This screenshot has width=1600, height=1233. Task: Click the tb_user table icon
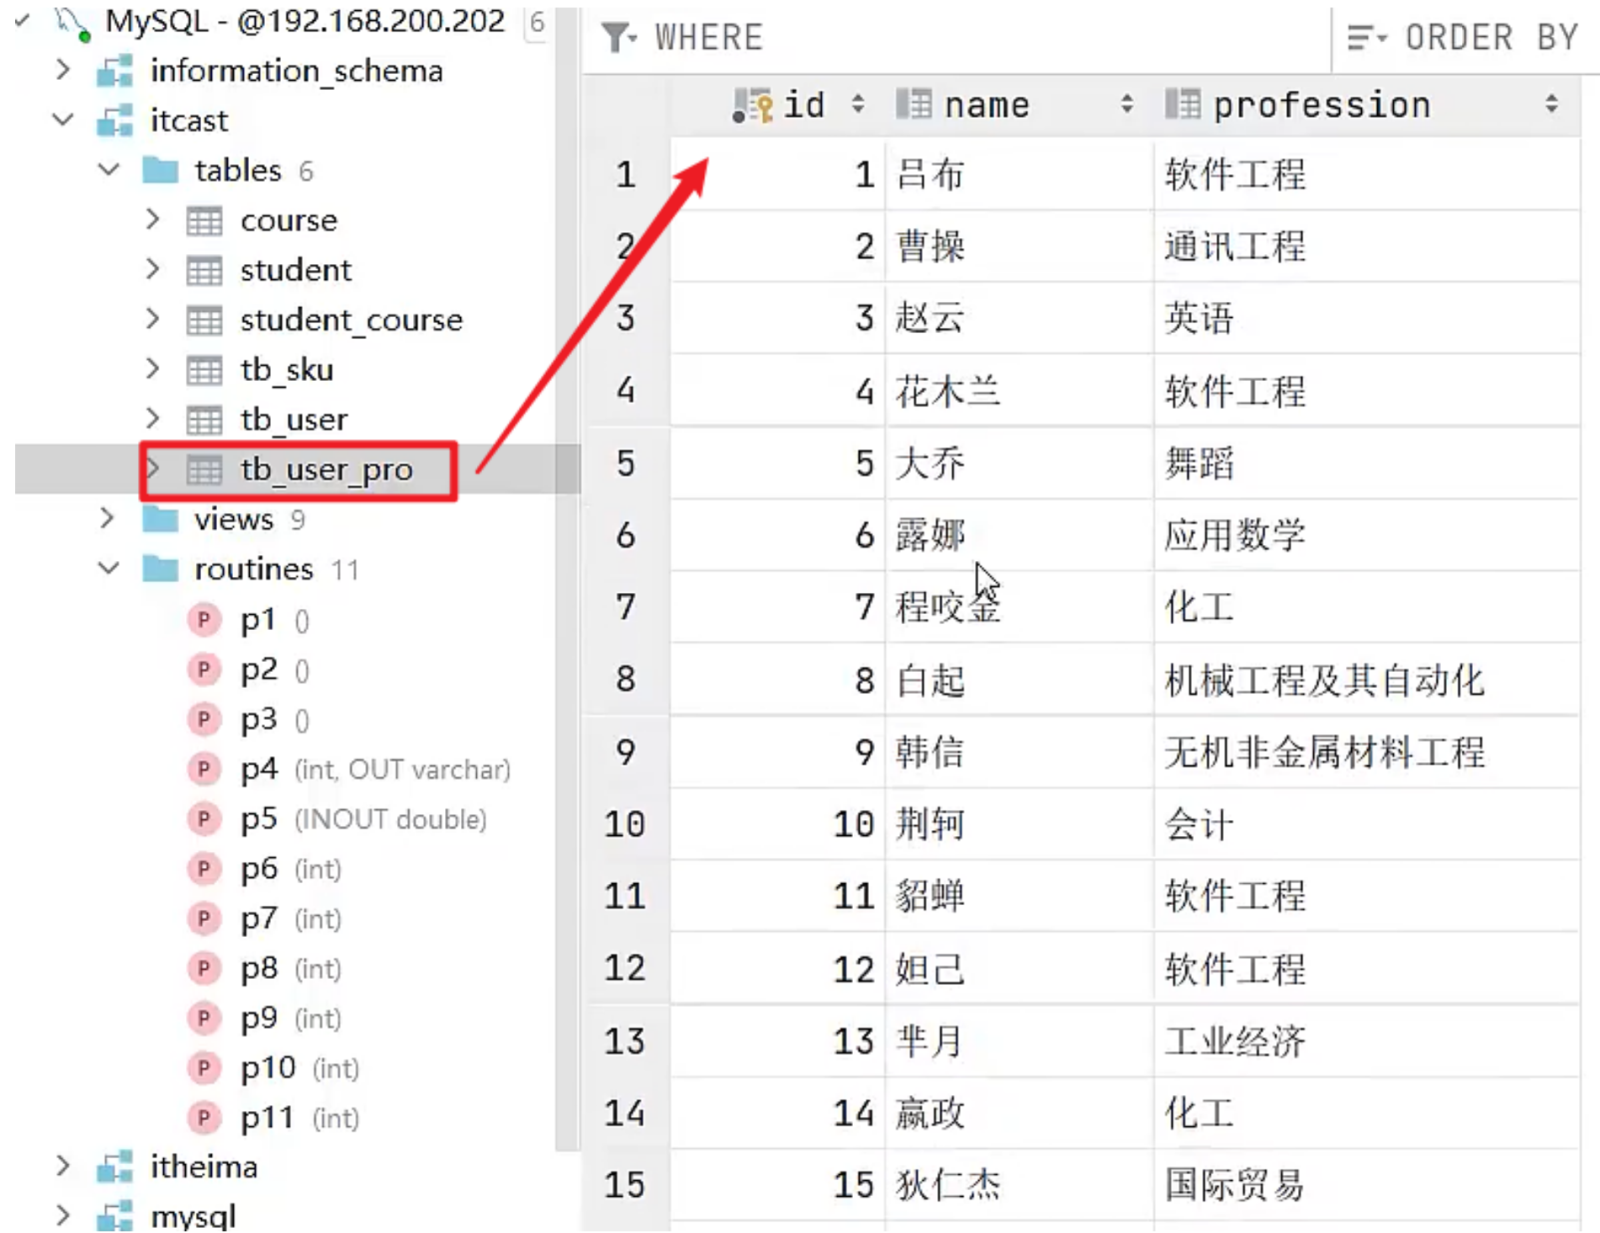tap(205, 420)
